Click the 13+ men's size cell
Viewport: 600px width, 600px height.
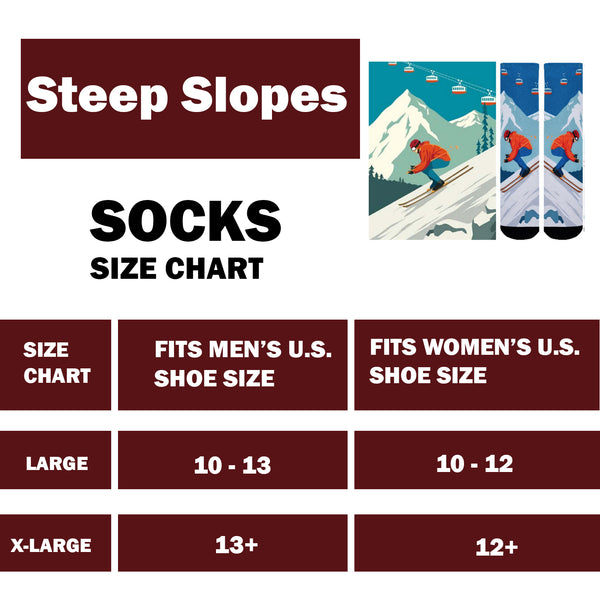(x=237, y=545)
